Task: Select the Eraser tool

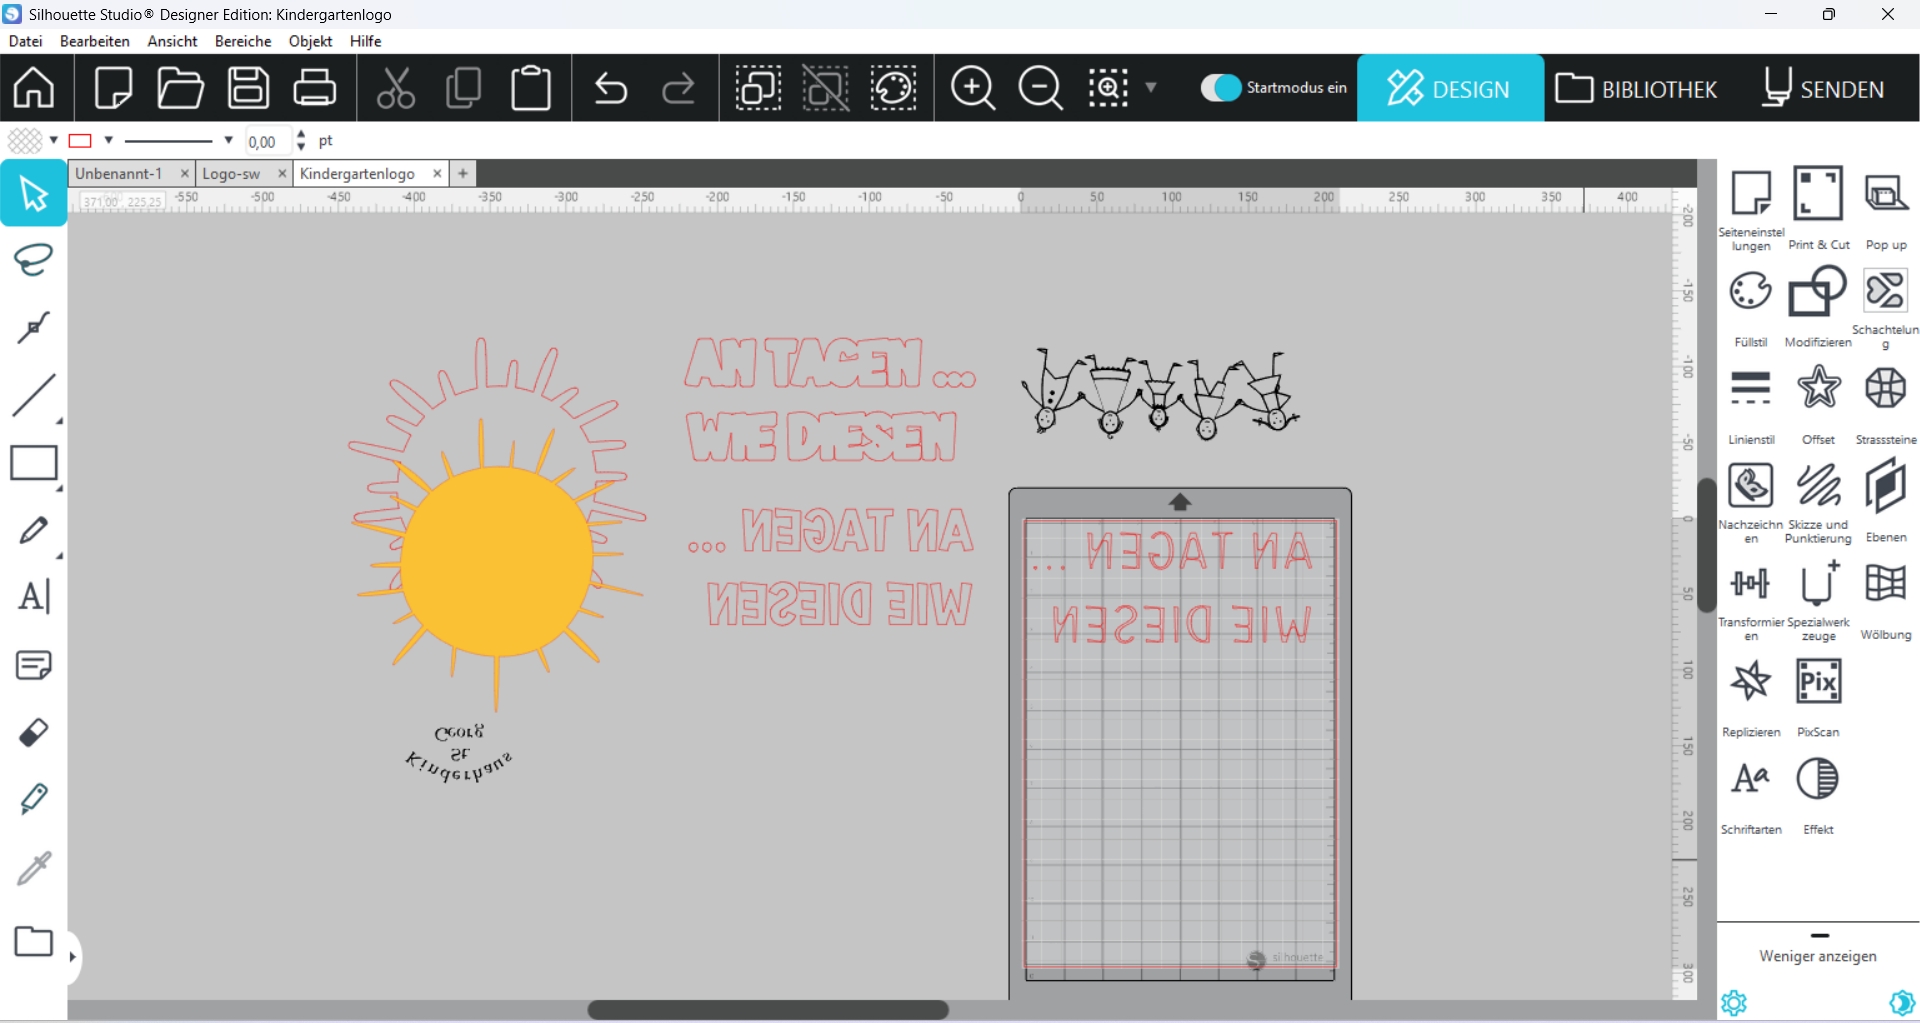Action: coord(33,733)
